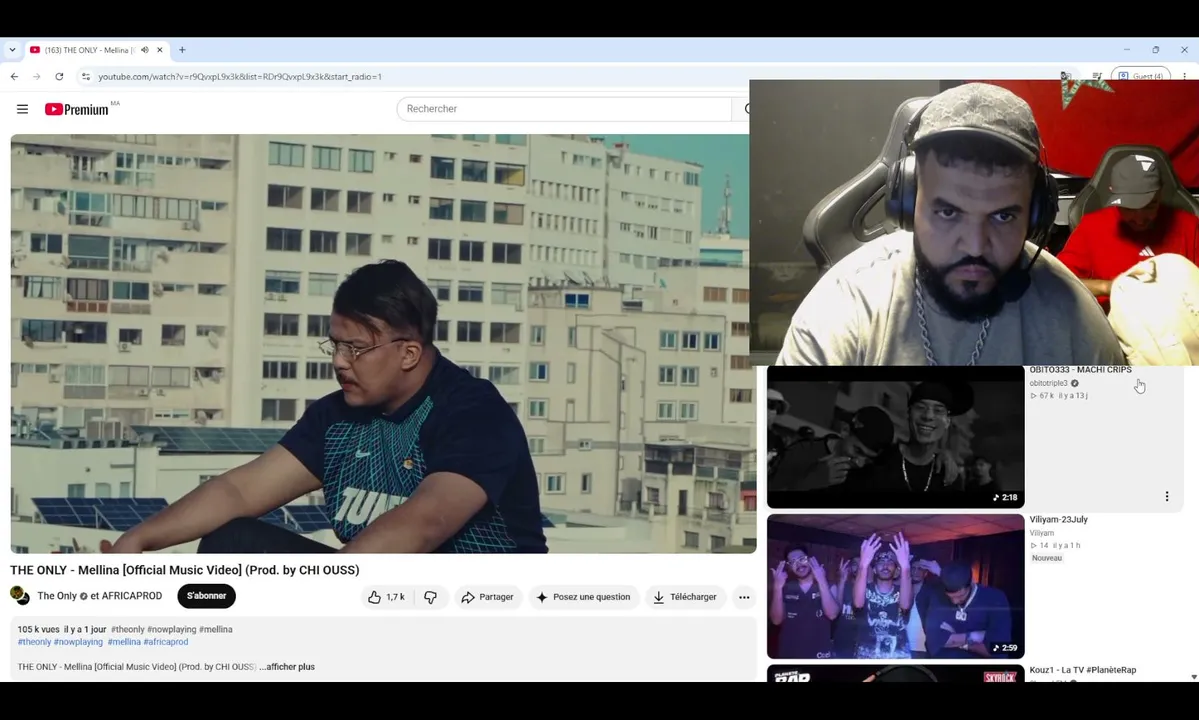Screen dimensions: 1199x720
Task: Click the video title THE ONLY - Mellina
Action: [184, 570]
